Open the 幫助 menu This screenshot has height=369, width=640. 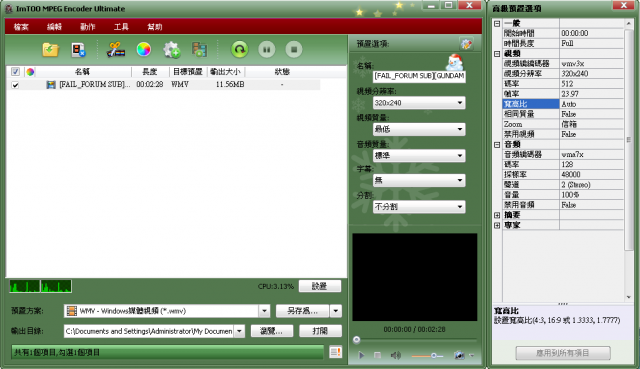(x=155, y=27)
